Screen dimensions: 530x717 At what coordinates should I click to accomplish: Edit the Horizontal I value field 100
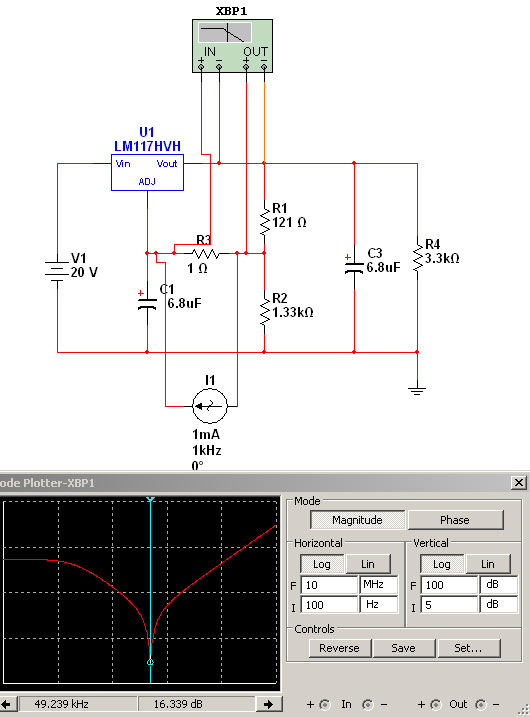click(x=329, y=605)
